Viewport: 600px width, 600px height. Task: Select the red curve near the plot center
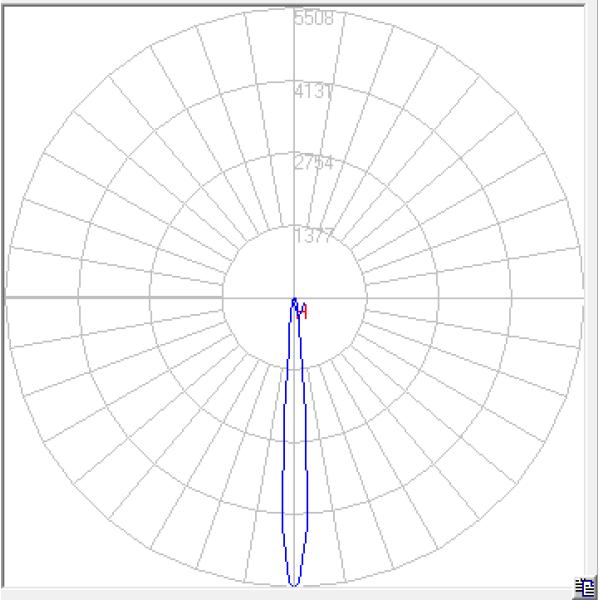point(303,312)
